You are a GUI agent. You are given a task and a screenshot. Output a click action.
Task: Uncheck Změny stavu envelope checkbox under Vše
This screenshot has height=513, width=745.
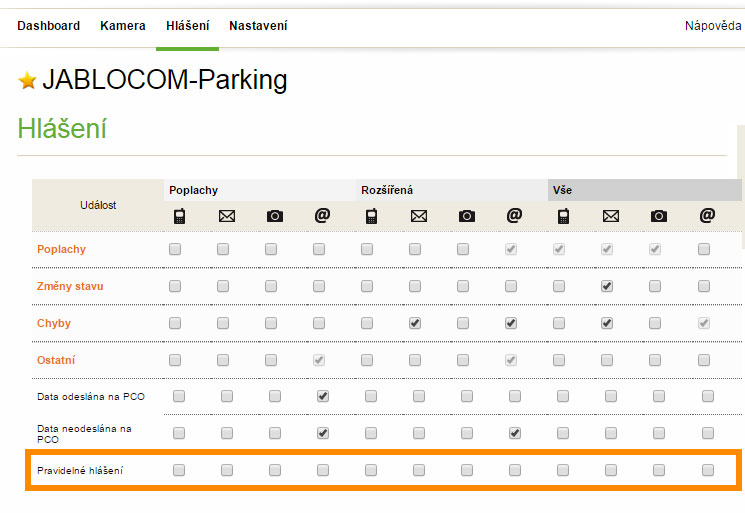point(607,286)
